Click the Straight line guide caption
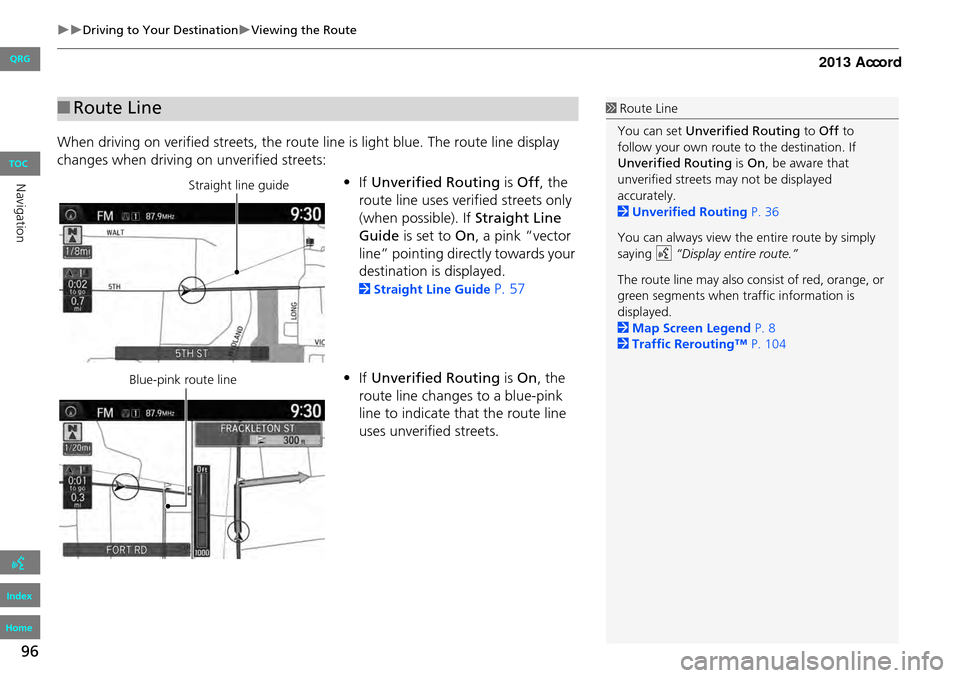The width and height of the screenshot is (960, 678). 238,185
